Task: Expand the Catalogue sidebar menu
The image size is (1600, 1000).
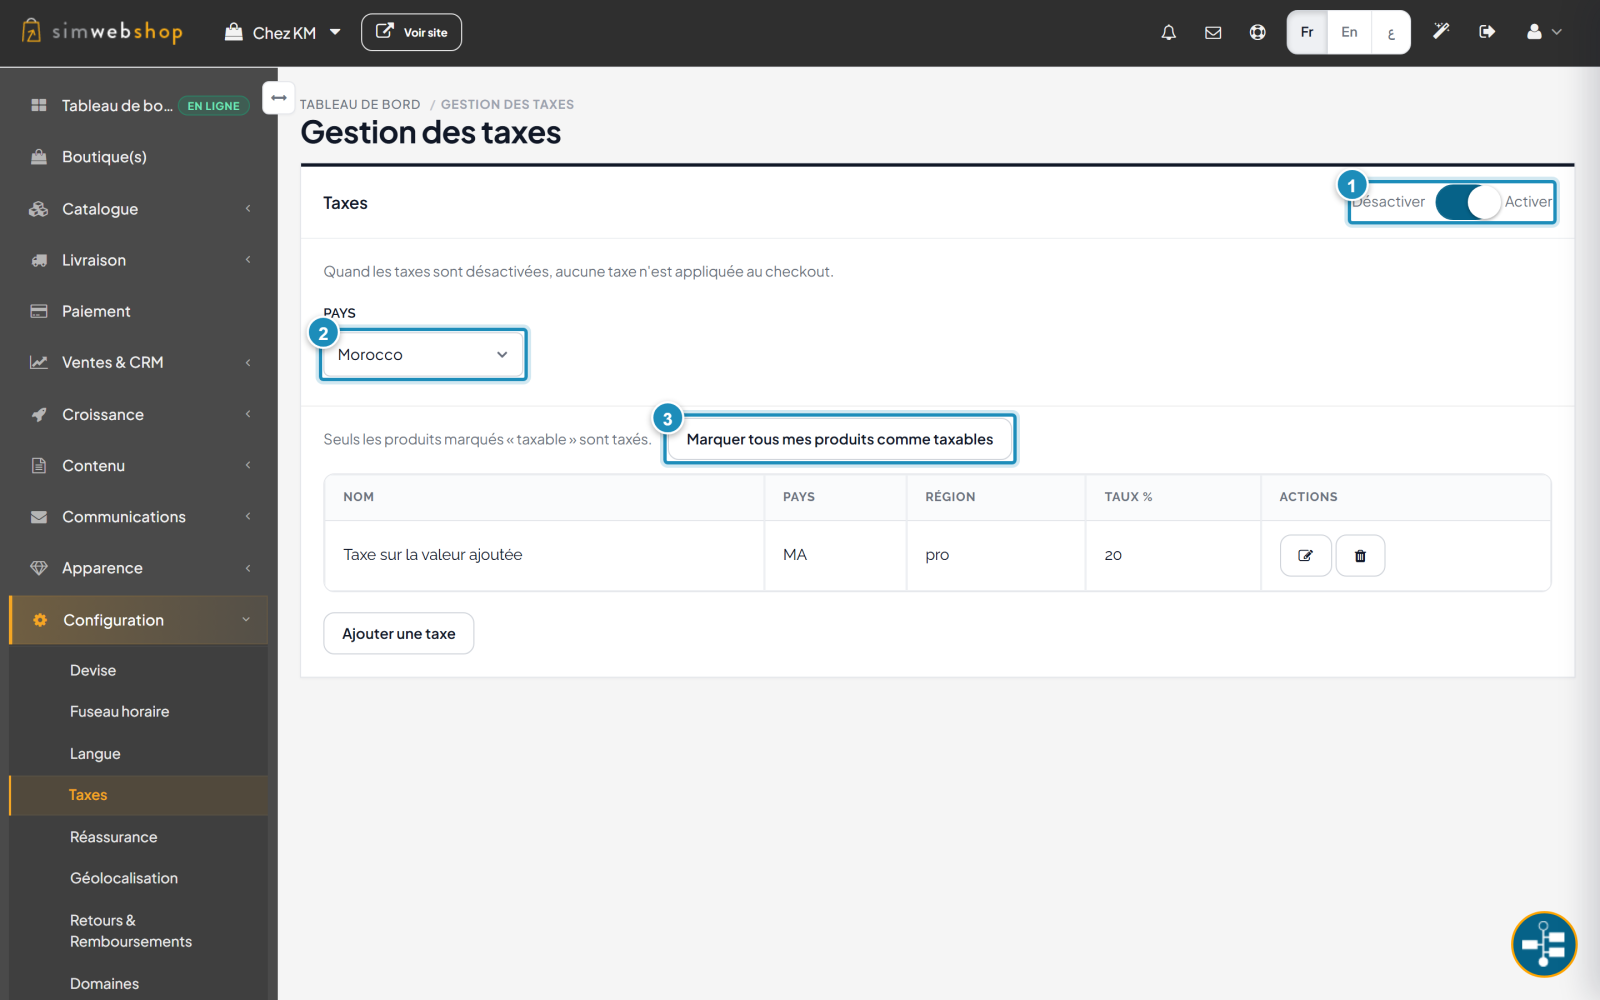Action: (x=139, y=209)
